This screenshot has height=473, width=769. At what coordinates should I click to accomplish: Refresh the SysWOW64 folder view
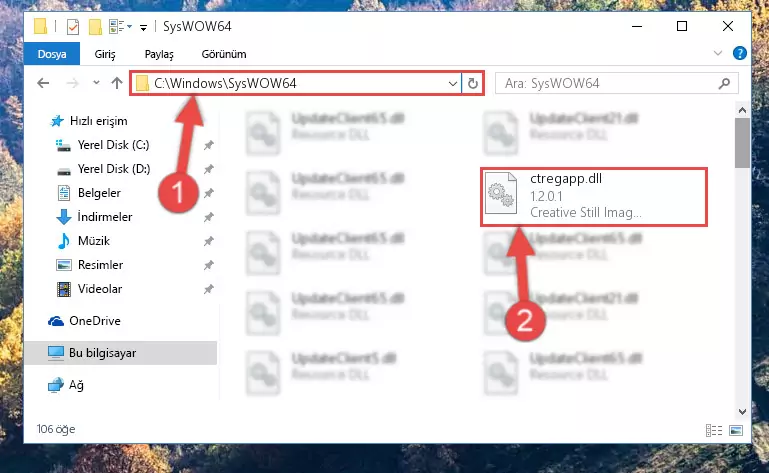472,83
